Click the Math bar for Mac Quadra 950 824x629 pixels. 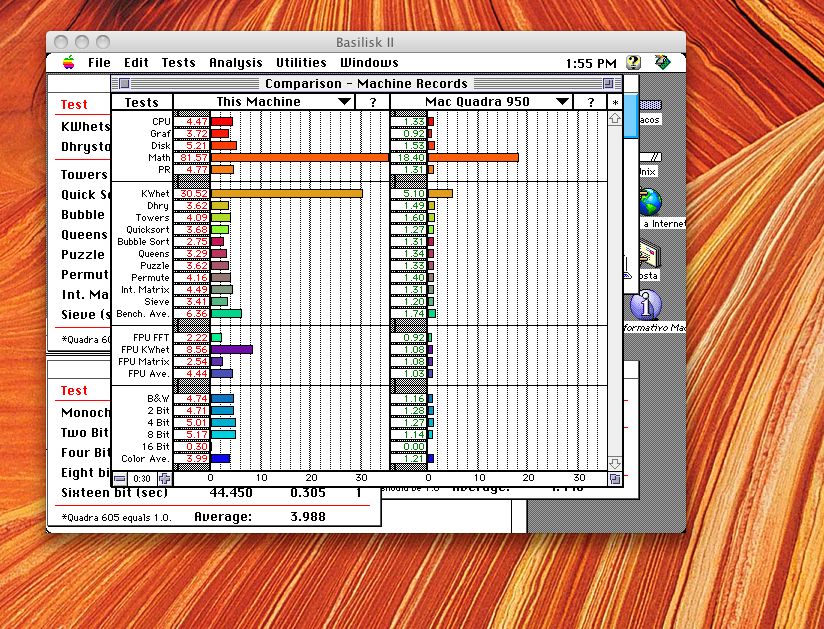point(473,158)
